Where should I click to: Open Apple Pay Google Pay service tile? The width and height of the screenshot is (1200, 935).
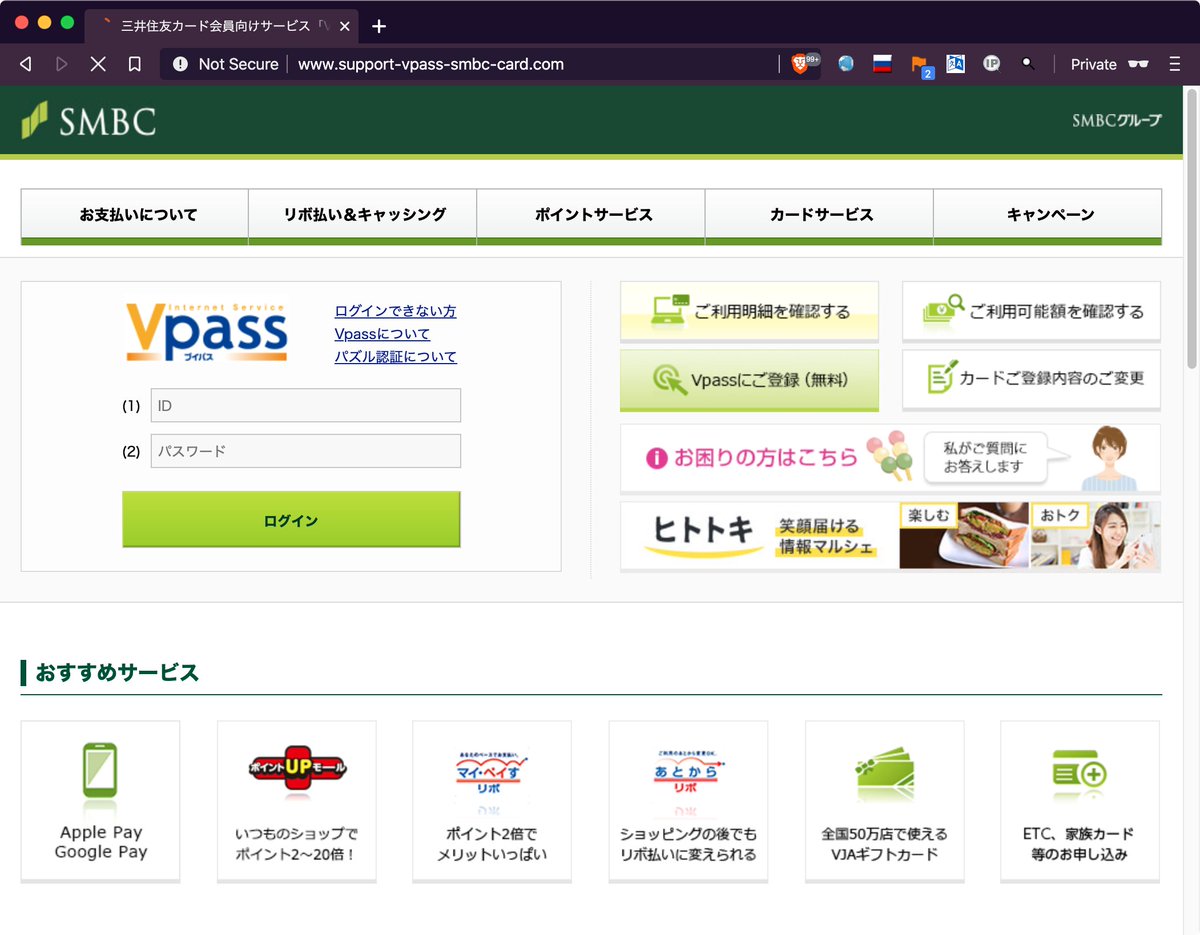point(100,802)
